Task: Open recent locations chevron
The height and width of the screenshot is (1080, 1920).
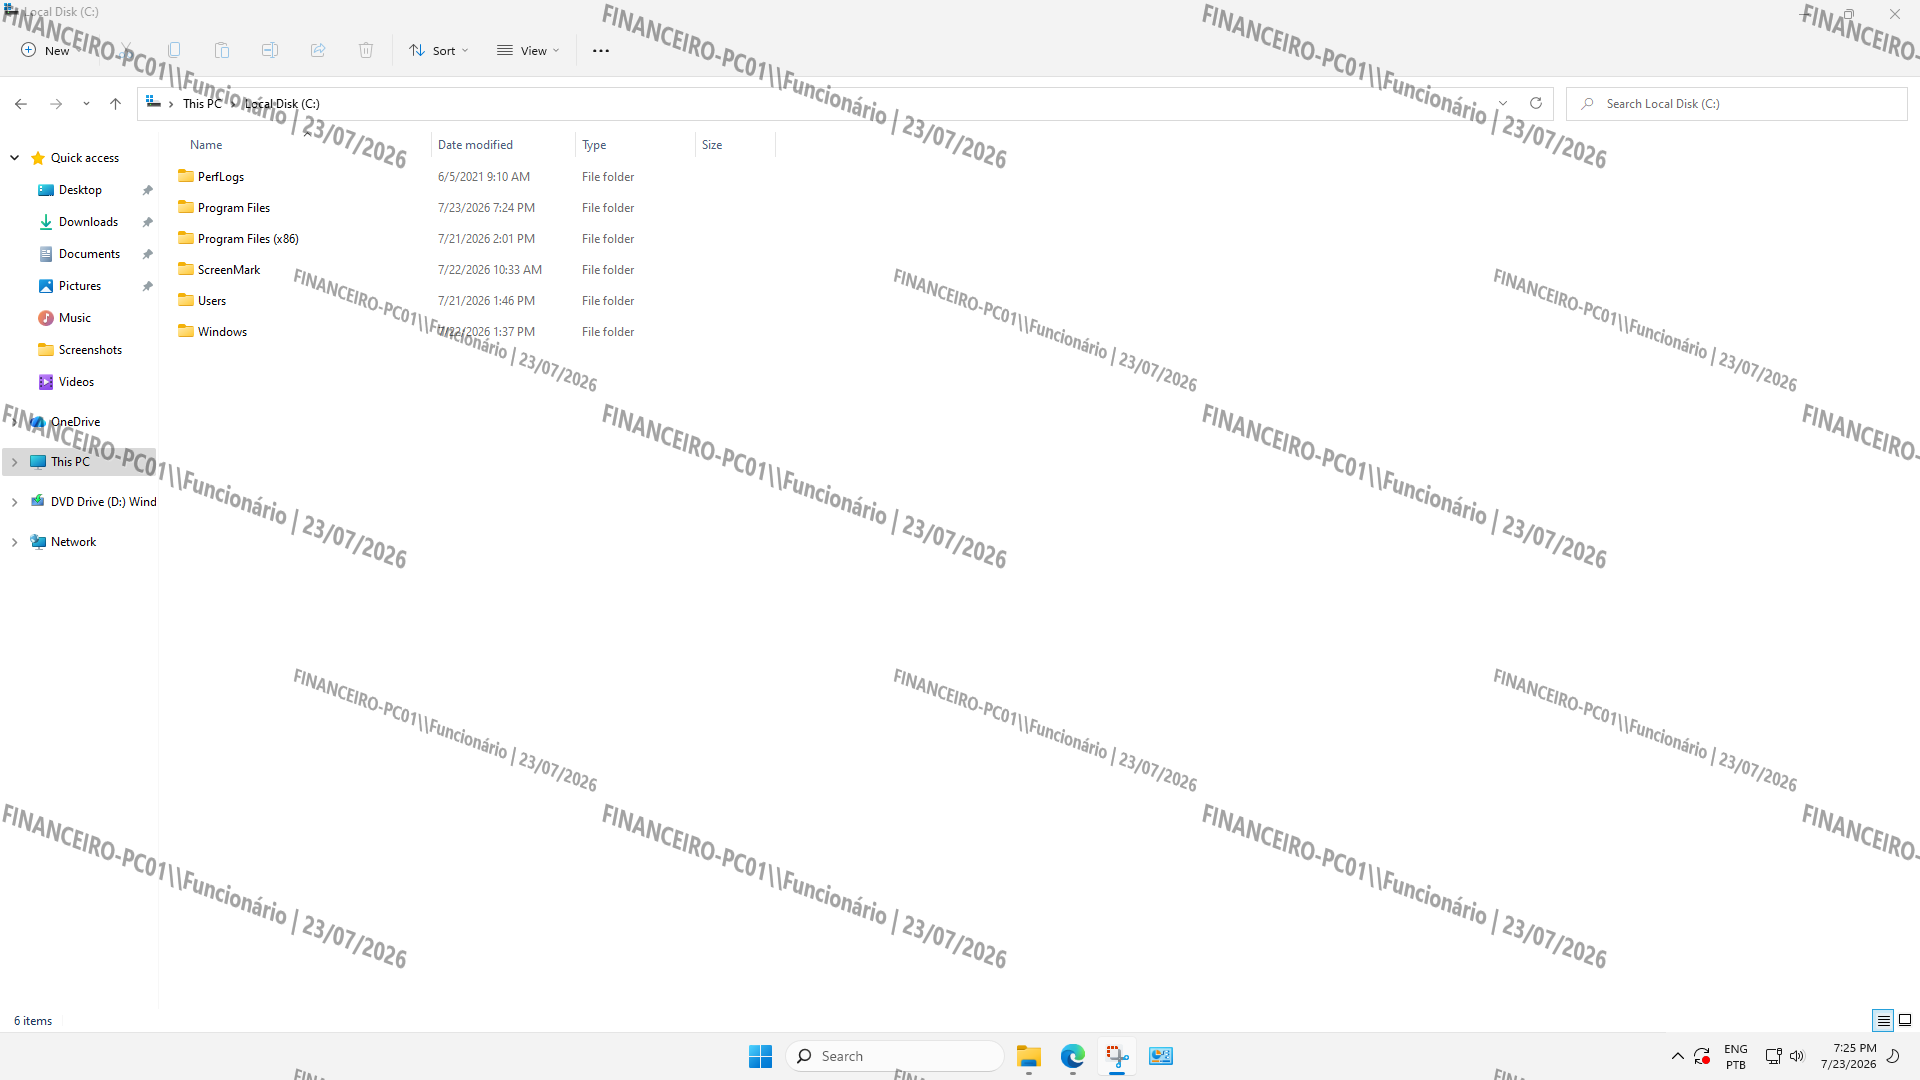Action: click(86, 104)
